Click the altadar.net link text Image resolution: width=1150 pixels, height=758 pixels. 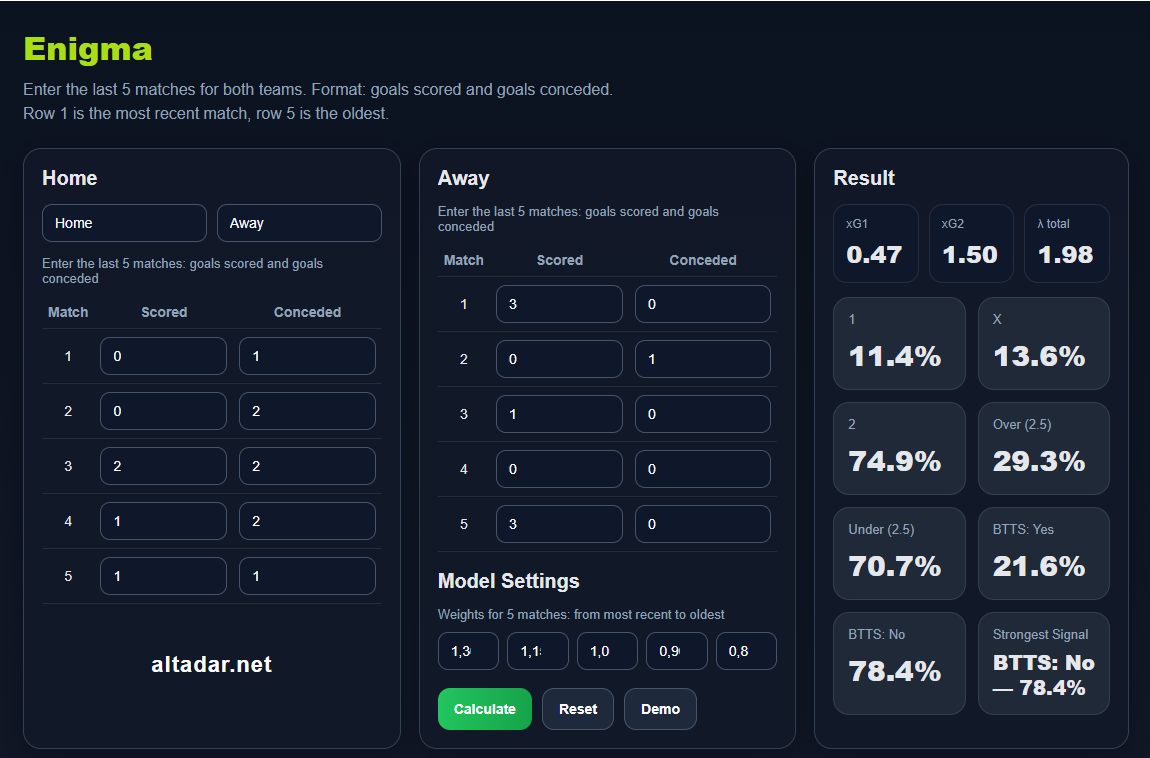click(211, 664)
